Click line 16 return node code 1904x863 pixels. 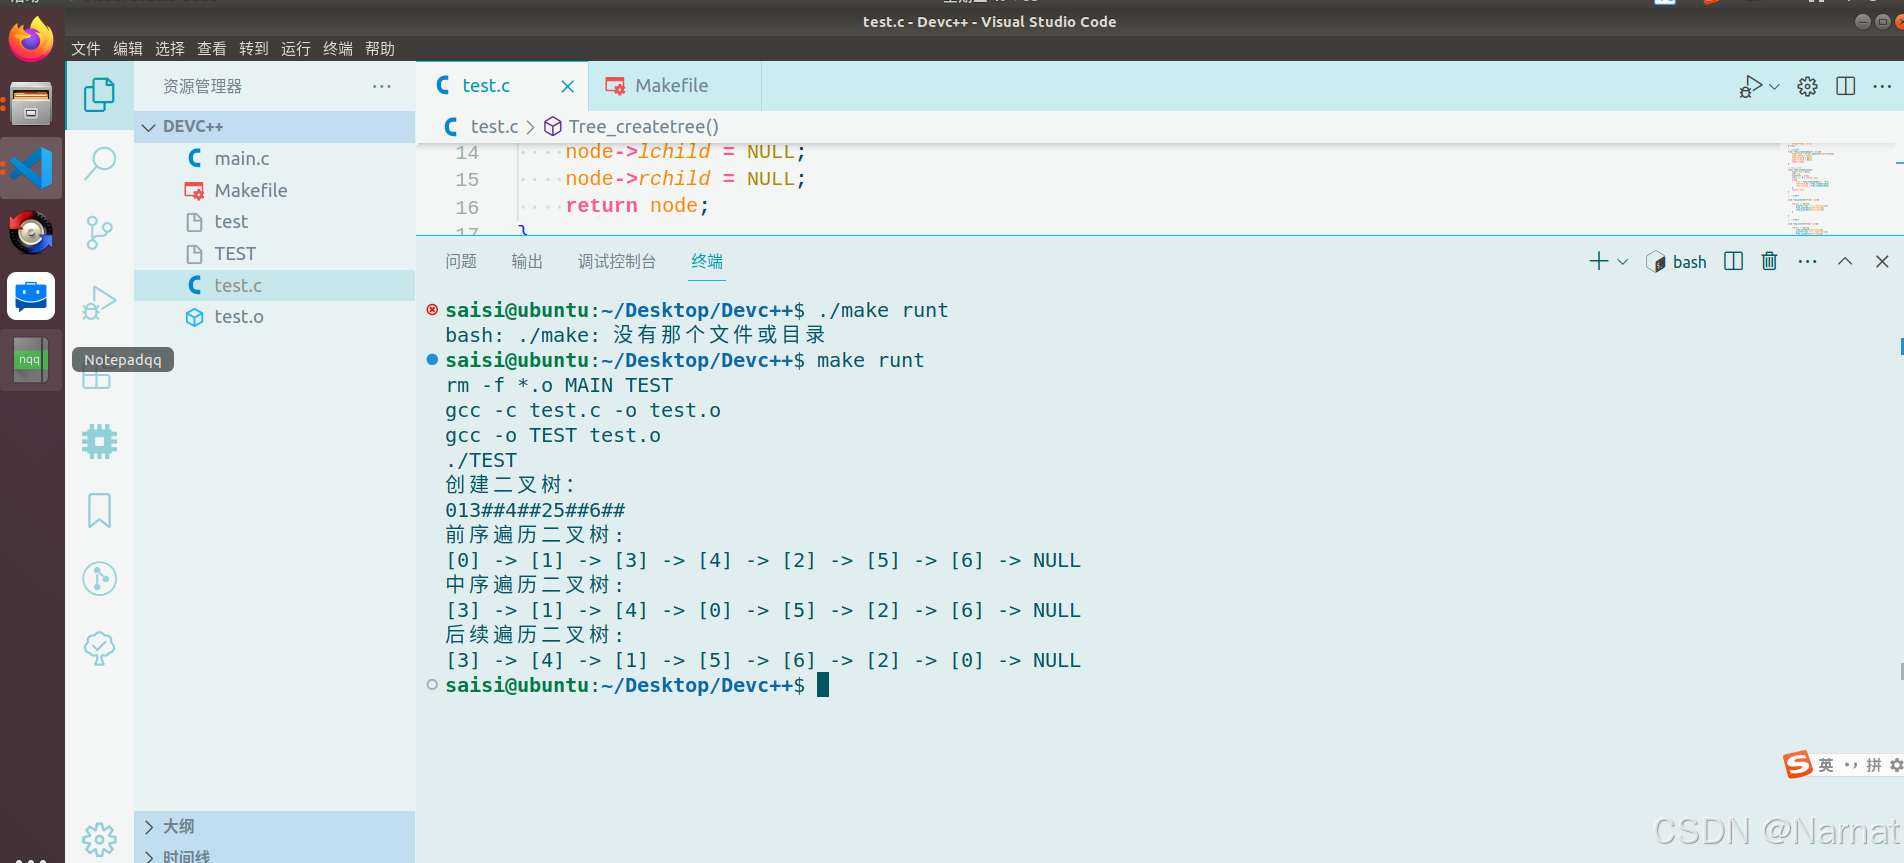tap(637, 206)
